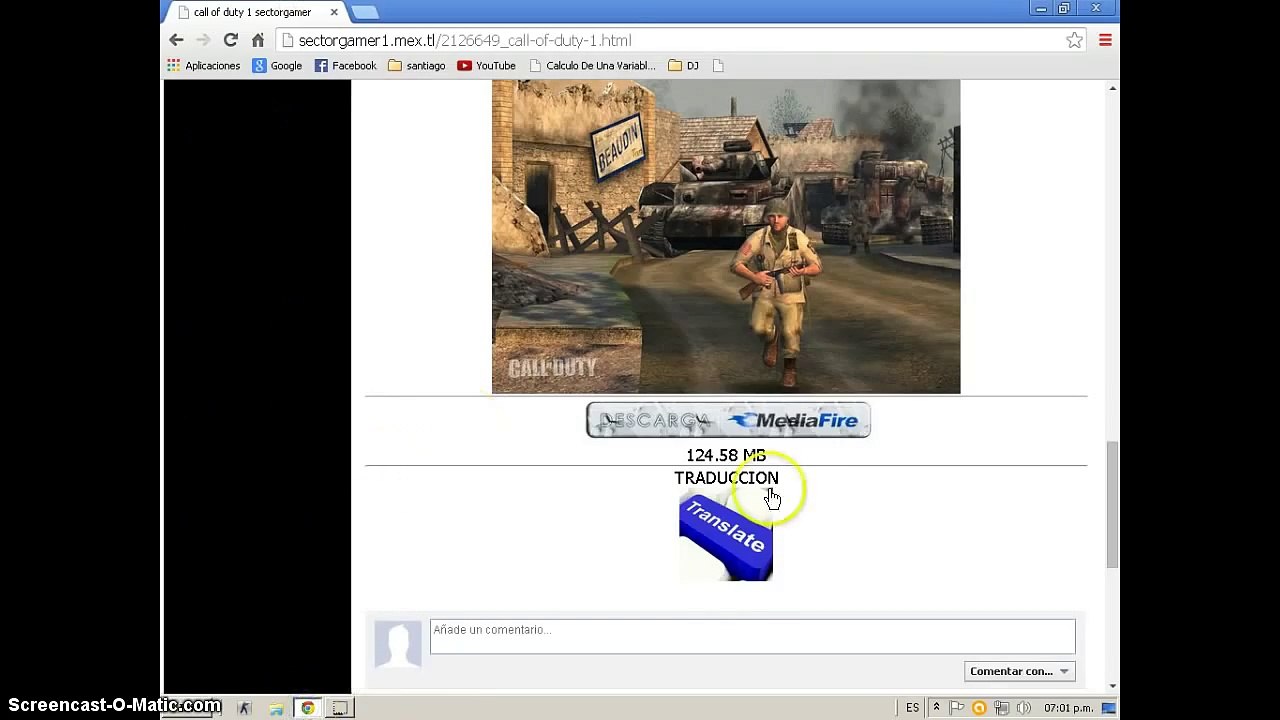Open the Google bookmark
Viewport: 1280px width, 720px height.
pyautogui.click(x=277, y=66)
